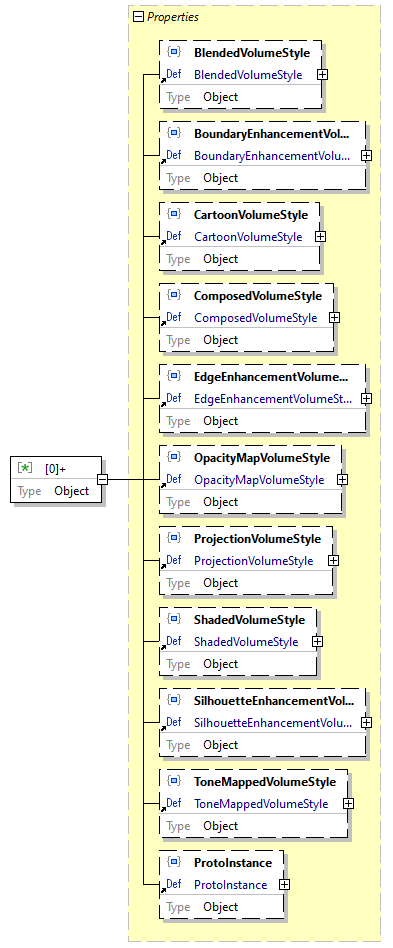Click the BlendedVolumeStyle object icon
This screenshot has height=948, width=393.
click(174, 52)
